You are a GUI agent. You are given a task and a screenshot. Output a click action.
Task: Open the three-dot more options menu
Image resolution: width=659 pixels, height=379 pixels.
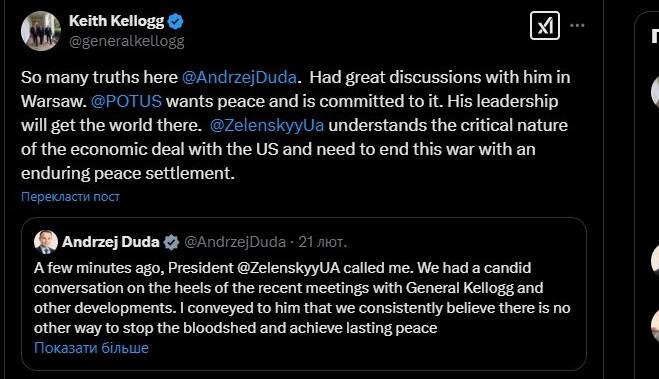click(x=577, y=26)
